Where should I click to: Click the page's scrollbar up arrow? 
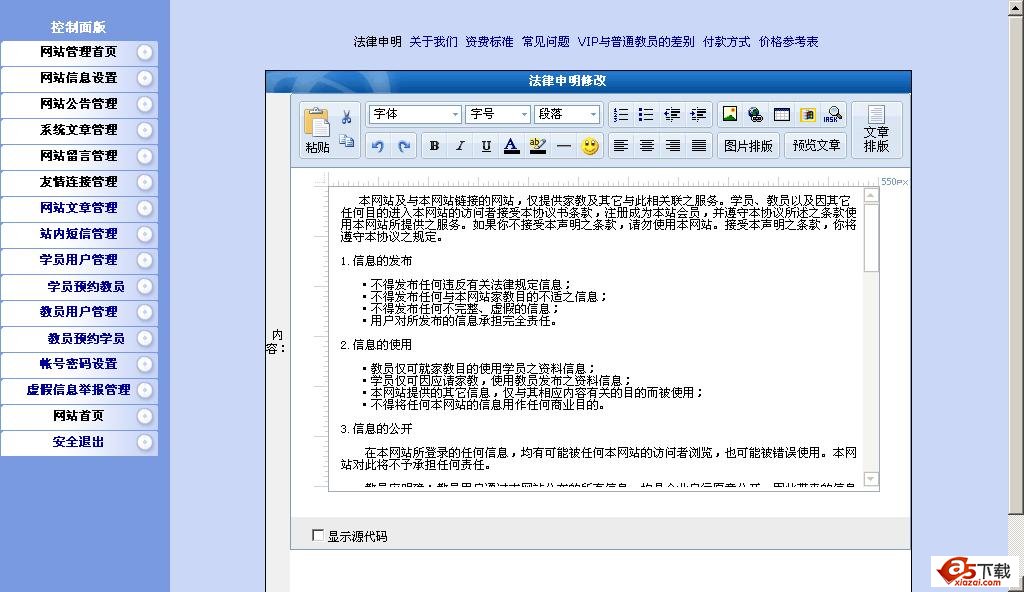pos(1016,7)
